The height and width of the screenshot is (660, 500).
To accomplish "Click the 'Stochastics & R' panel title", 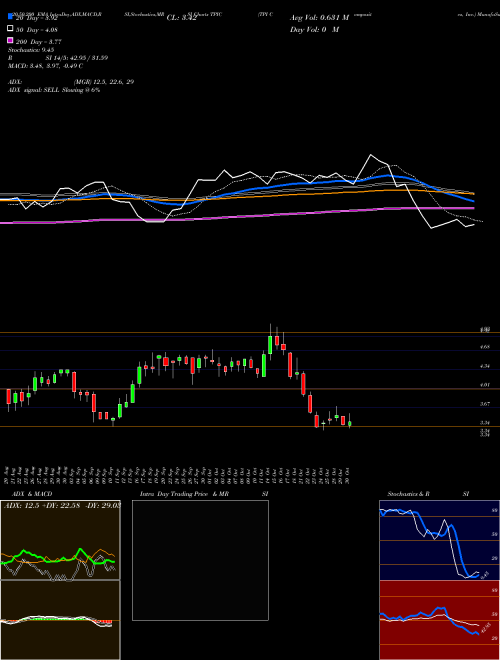I will click(x=408, y=494).
